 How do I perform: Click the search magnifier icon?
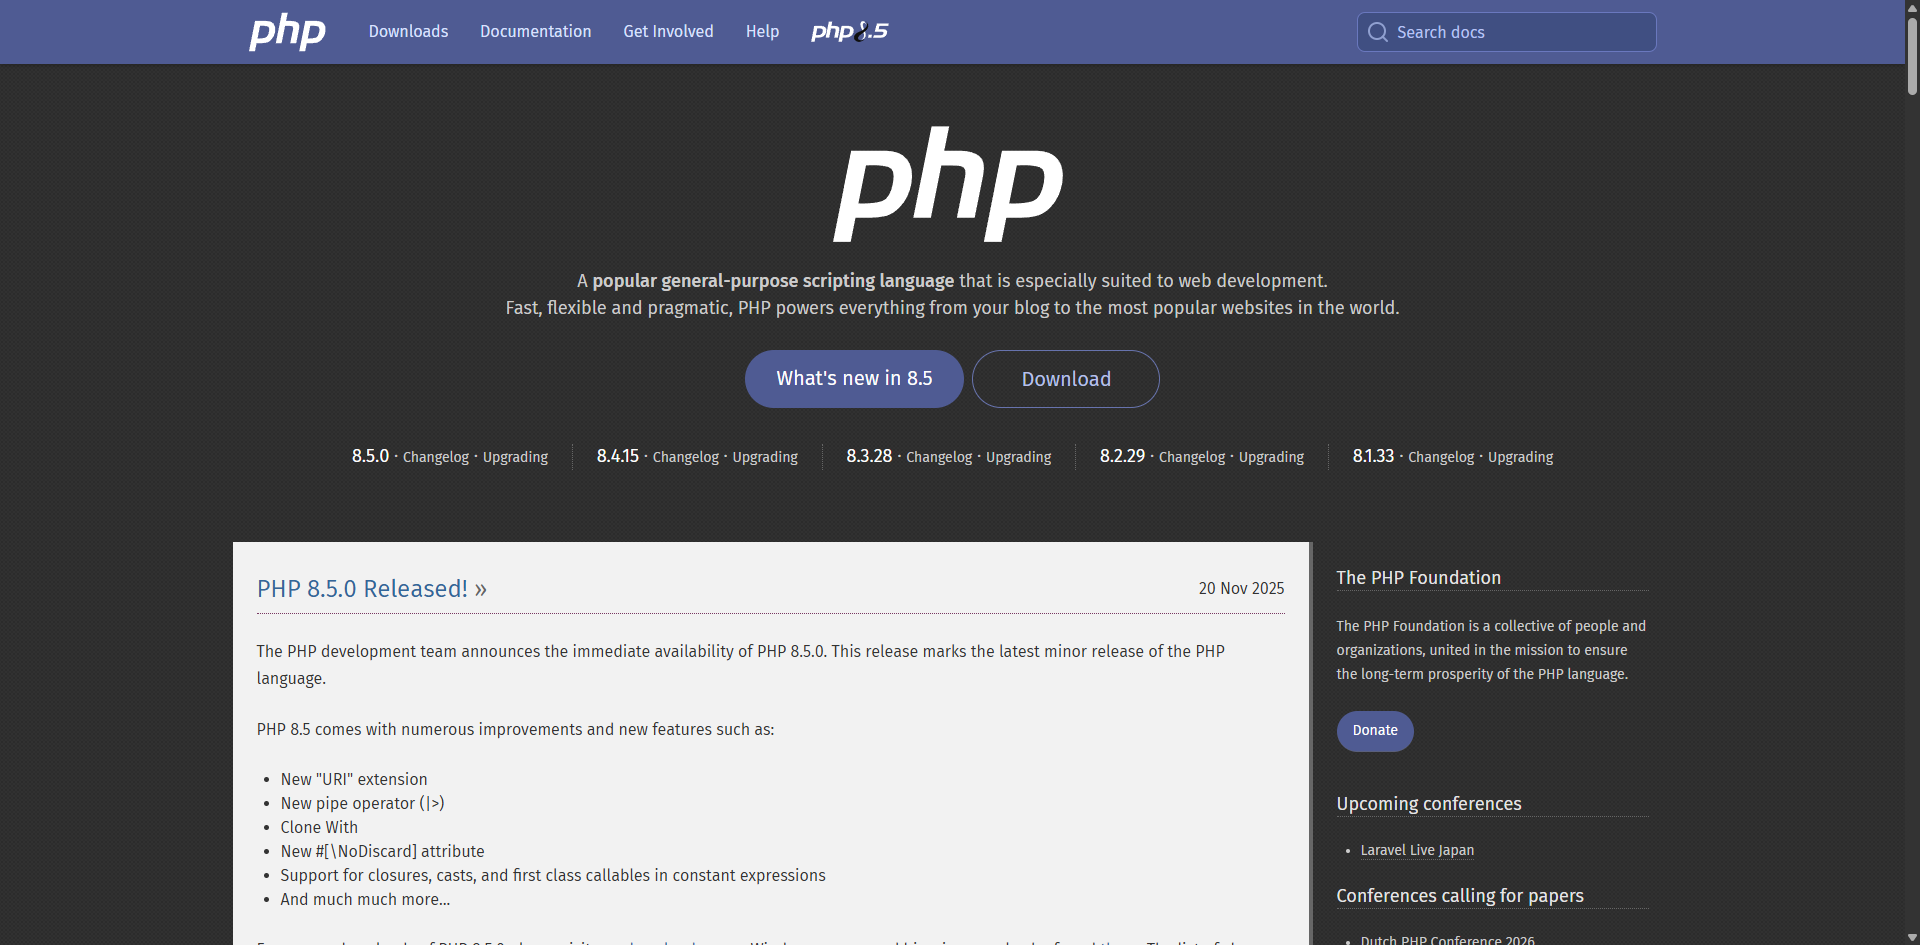1377,32
